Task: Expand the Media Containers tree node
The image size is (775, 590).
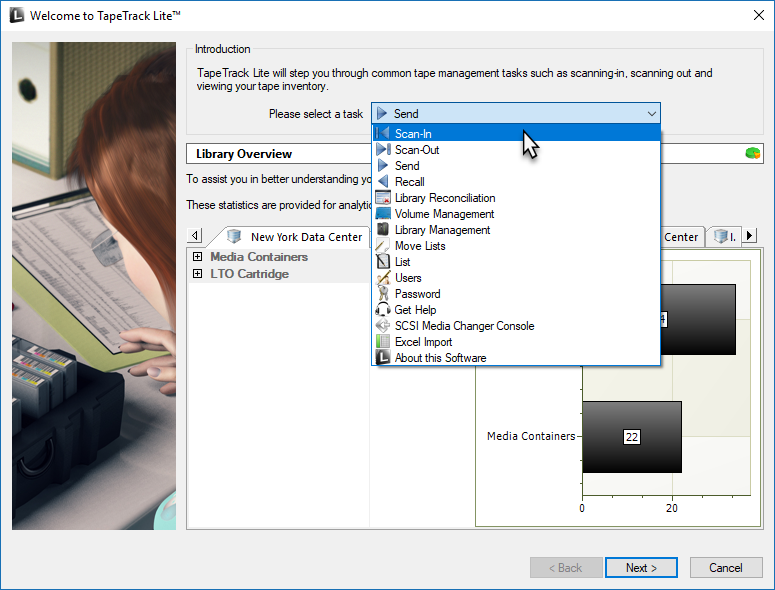Action: (197, 256)
